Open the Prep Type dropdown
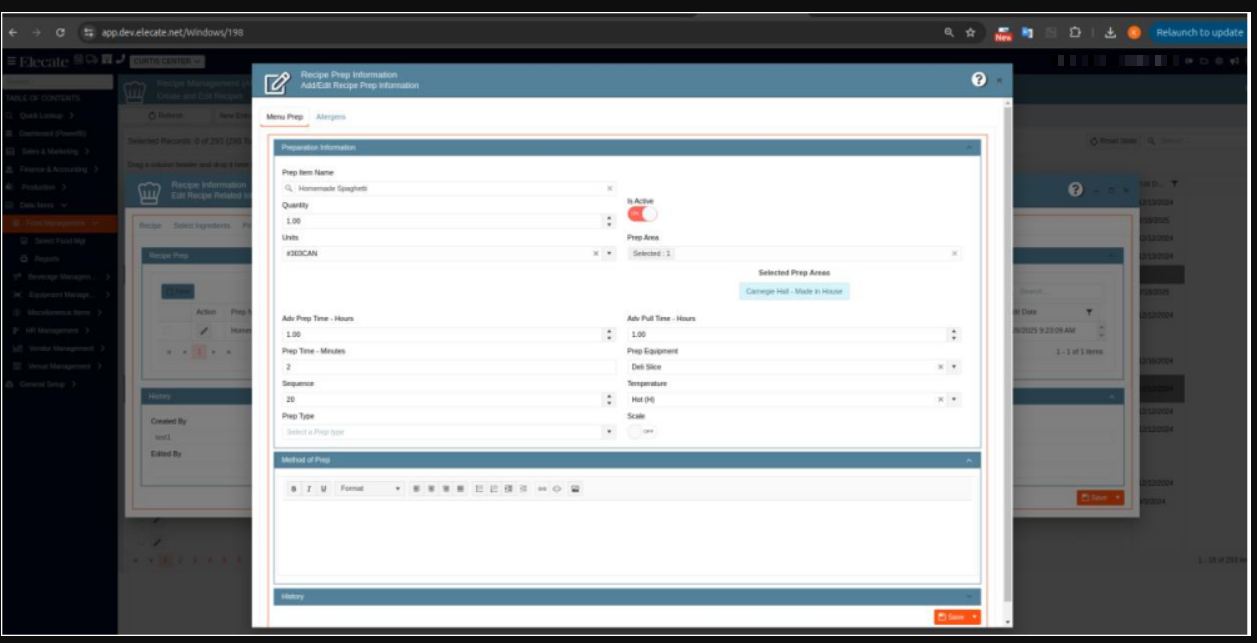1257x643 pixels. point(609,432)
